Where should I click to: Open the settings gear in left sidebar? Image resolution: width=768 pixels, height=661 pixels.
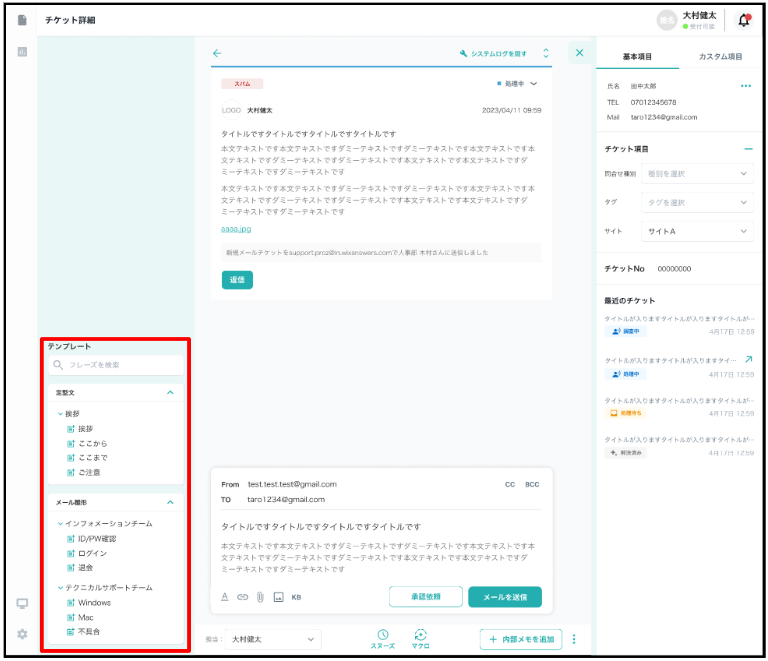click(x=22, y=634)
